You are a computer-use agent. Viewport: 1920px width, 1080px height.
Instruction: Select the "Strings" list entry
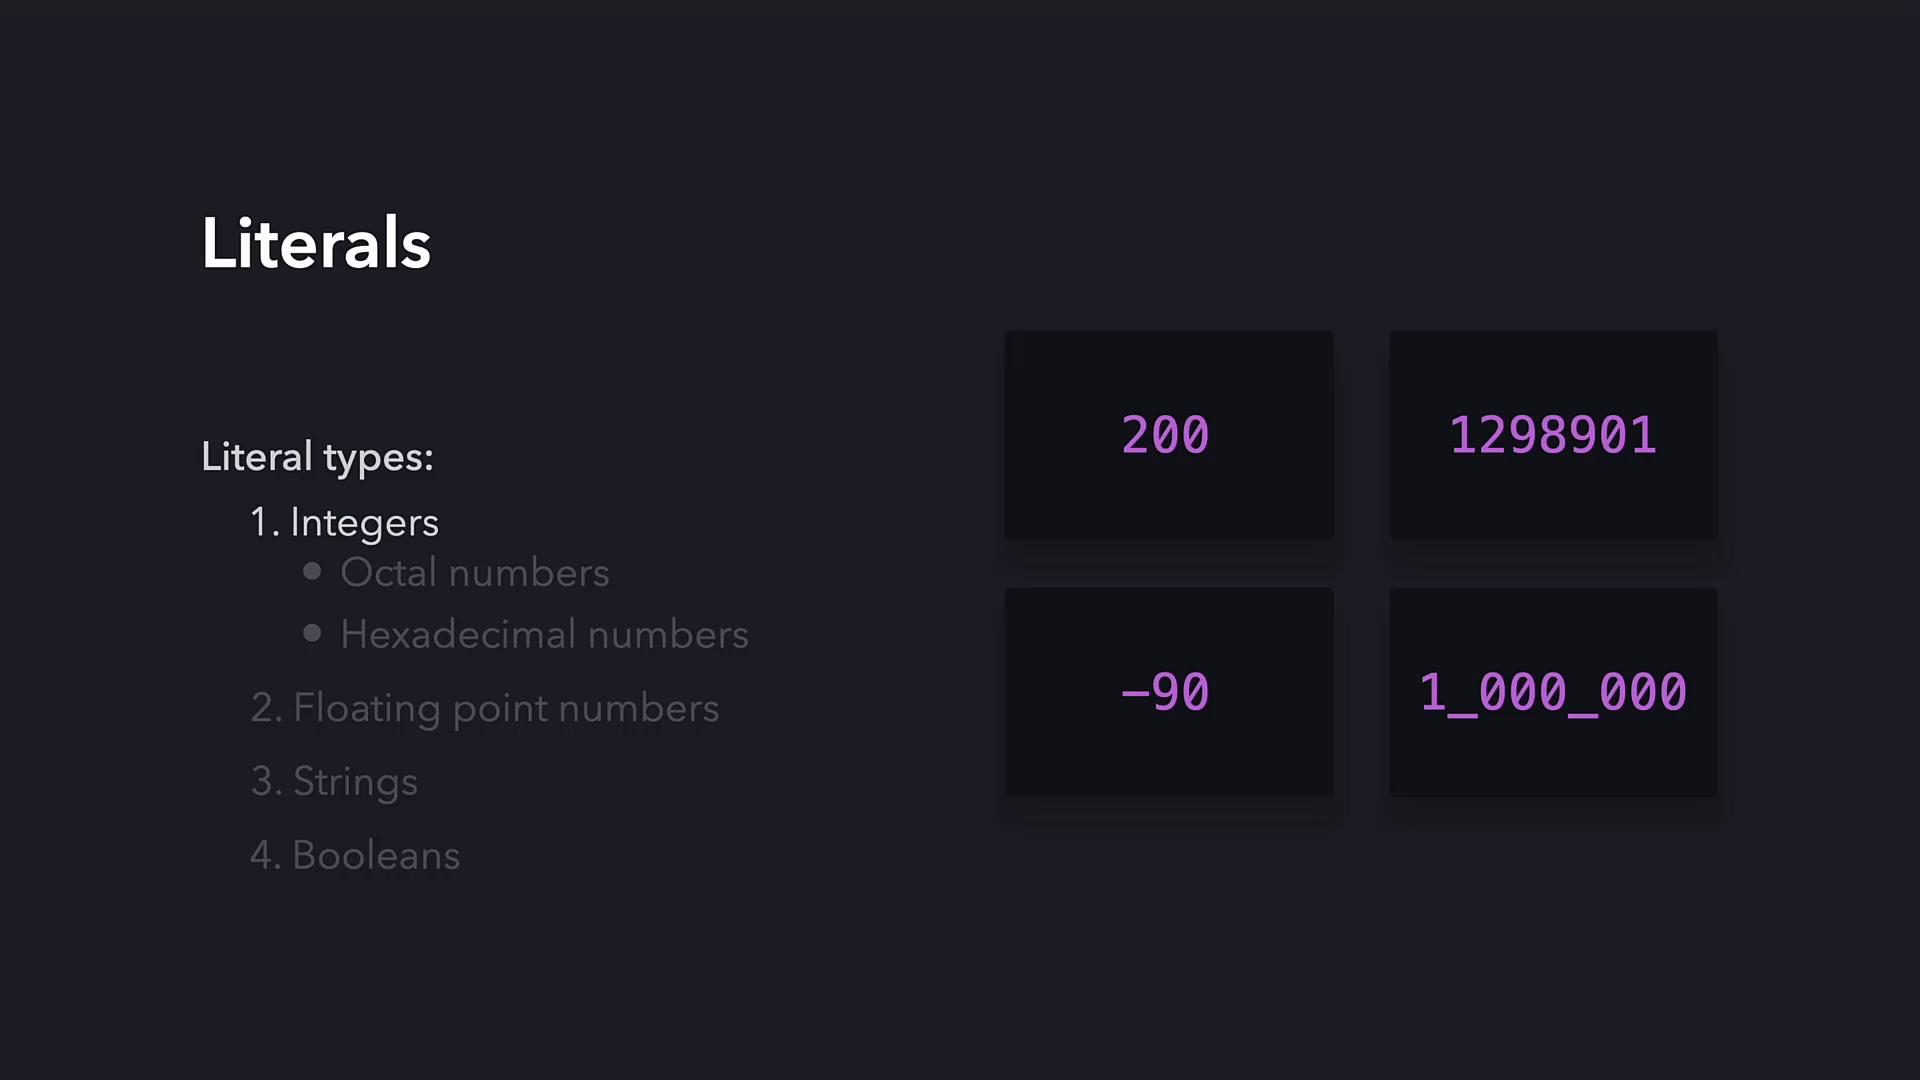click(x=355, y=782)
